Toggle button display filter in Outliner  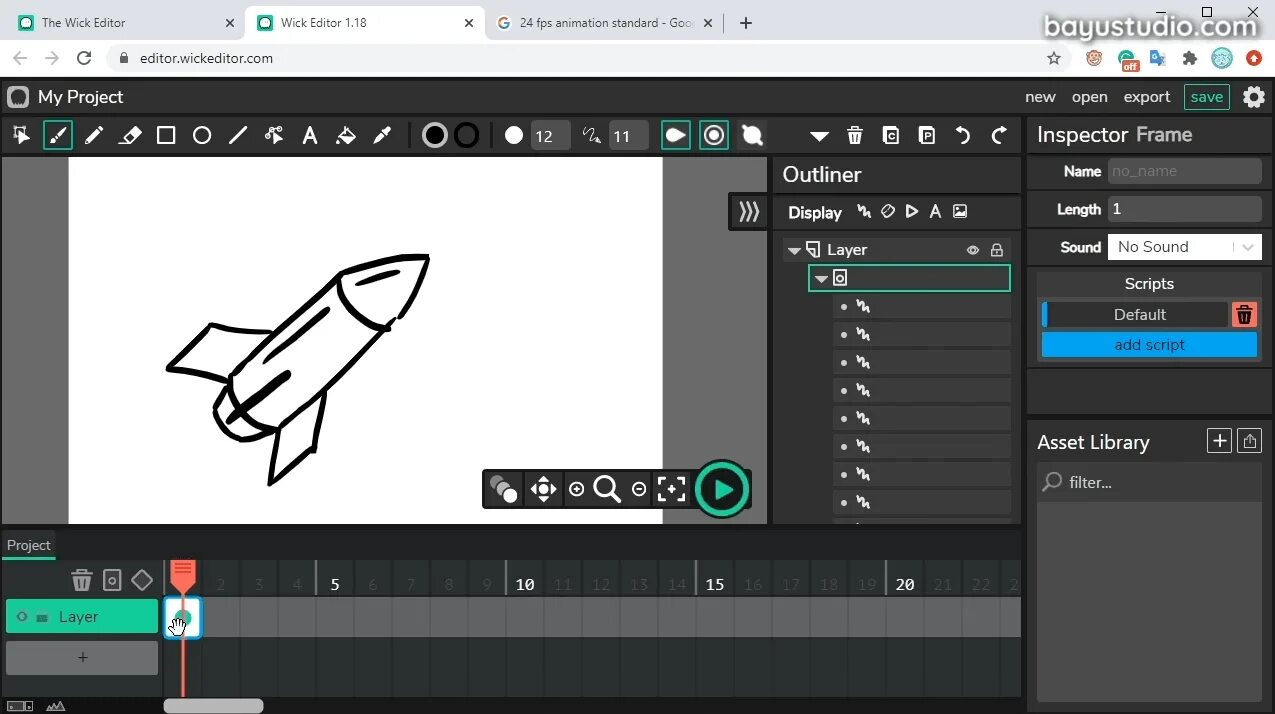(x=888, y=212)
